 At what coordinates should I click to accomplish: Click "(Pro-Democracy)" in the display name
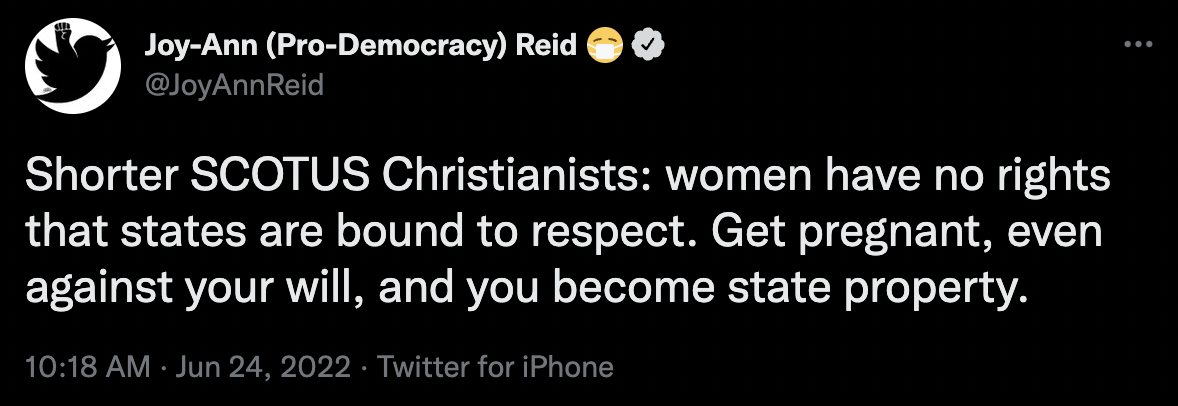click(391, 47)
